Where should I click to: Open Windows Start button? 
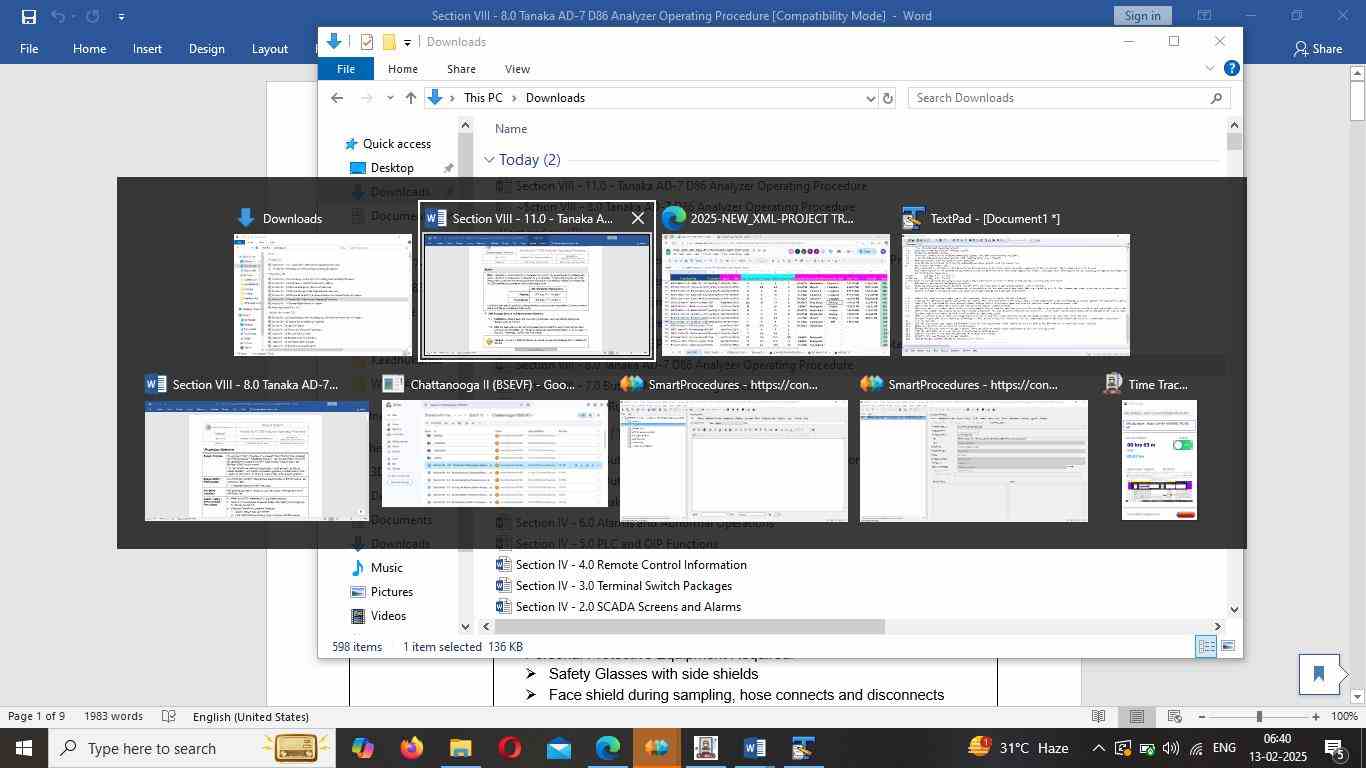(x=23, y=748)
